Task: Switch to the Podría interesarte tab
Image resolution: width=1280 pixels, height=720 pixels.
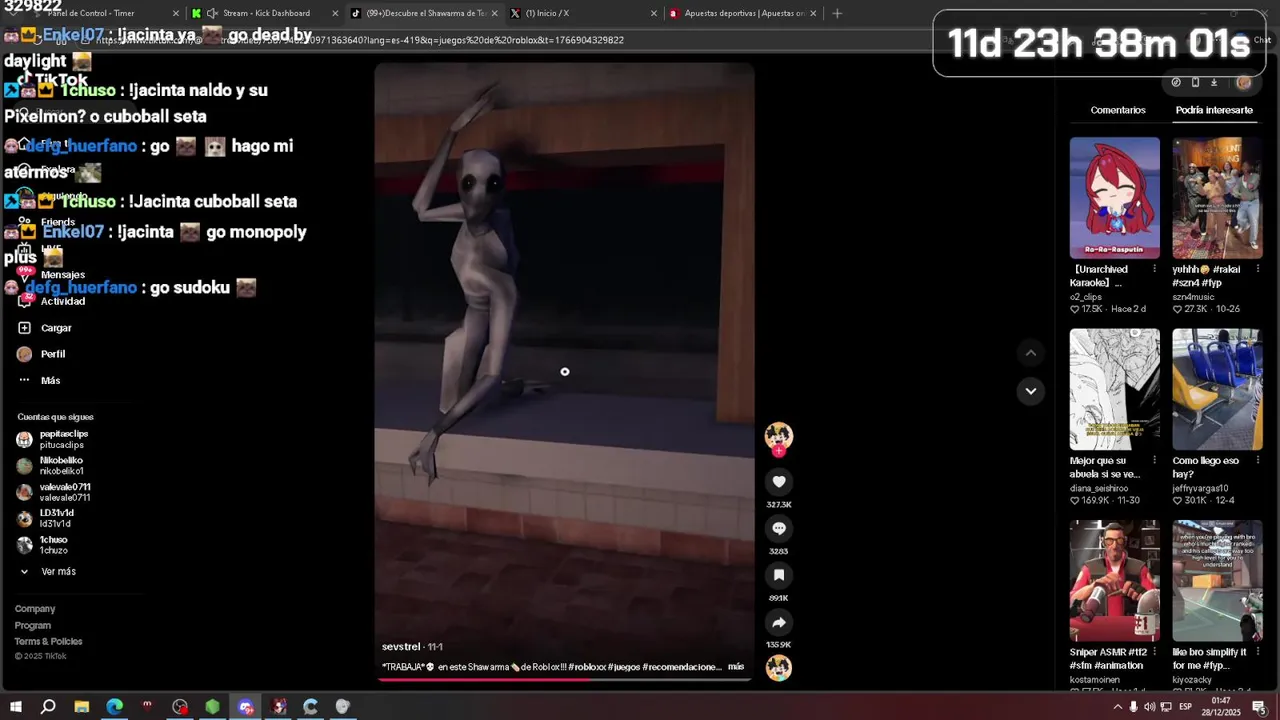Action: [x=1214, y=110]
